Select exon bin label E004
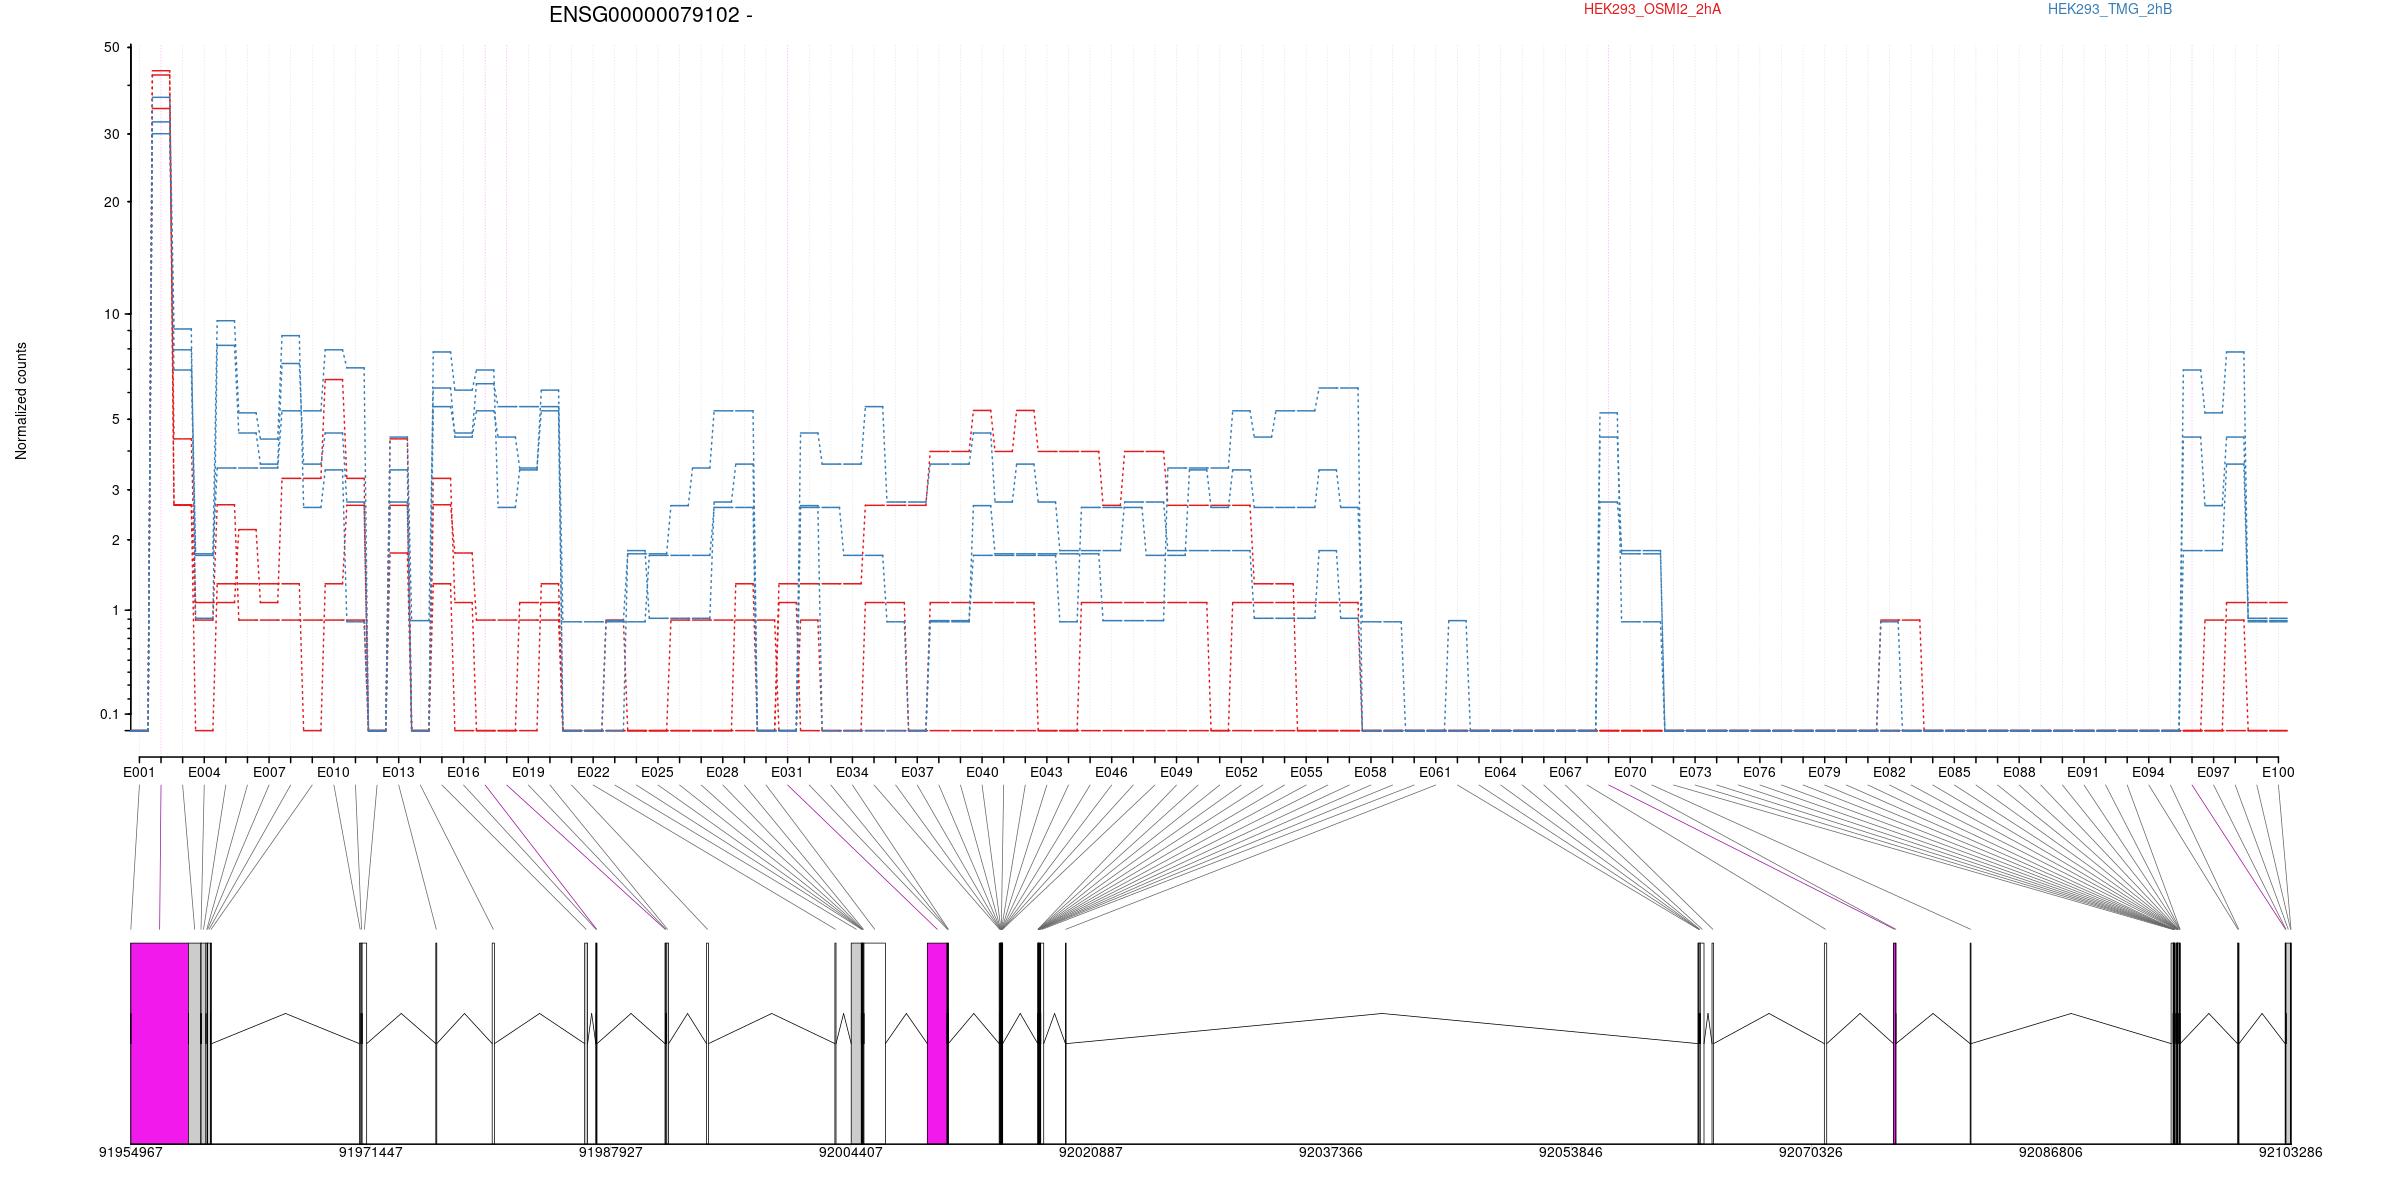 pos(204,772)
